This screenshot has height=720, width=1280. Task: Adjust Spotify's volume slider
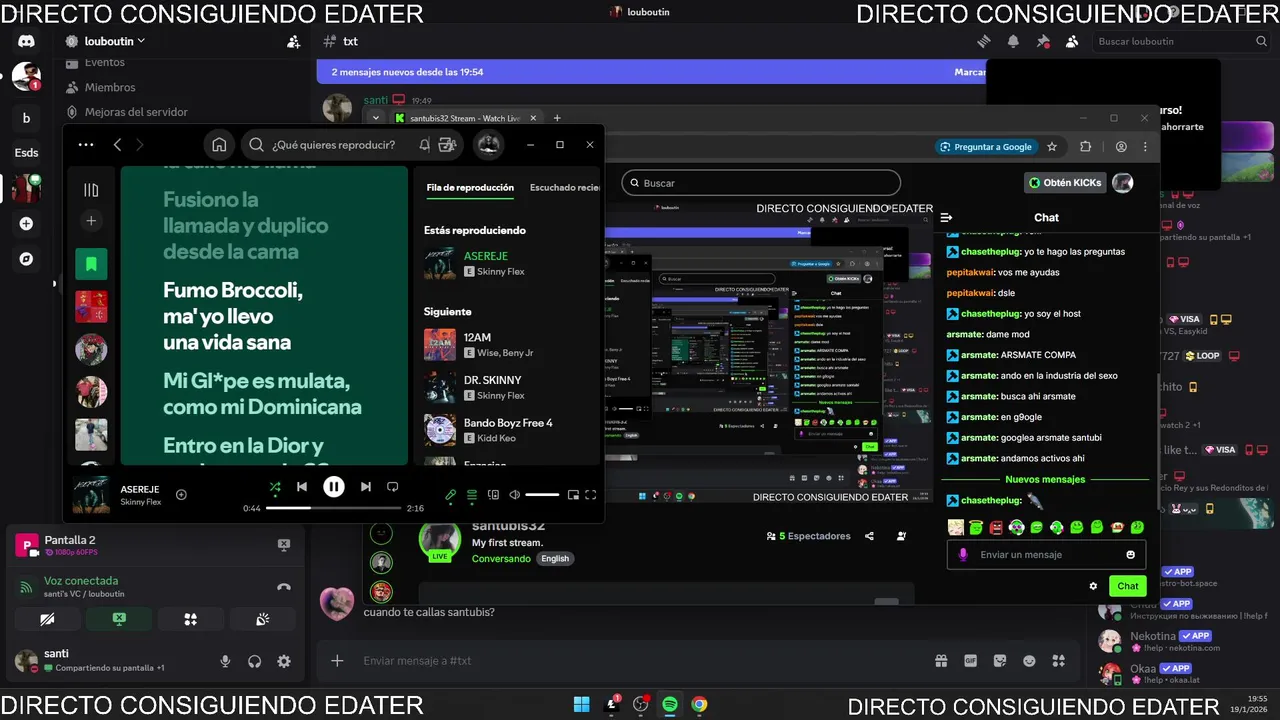pos(542,494)
